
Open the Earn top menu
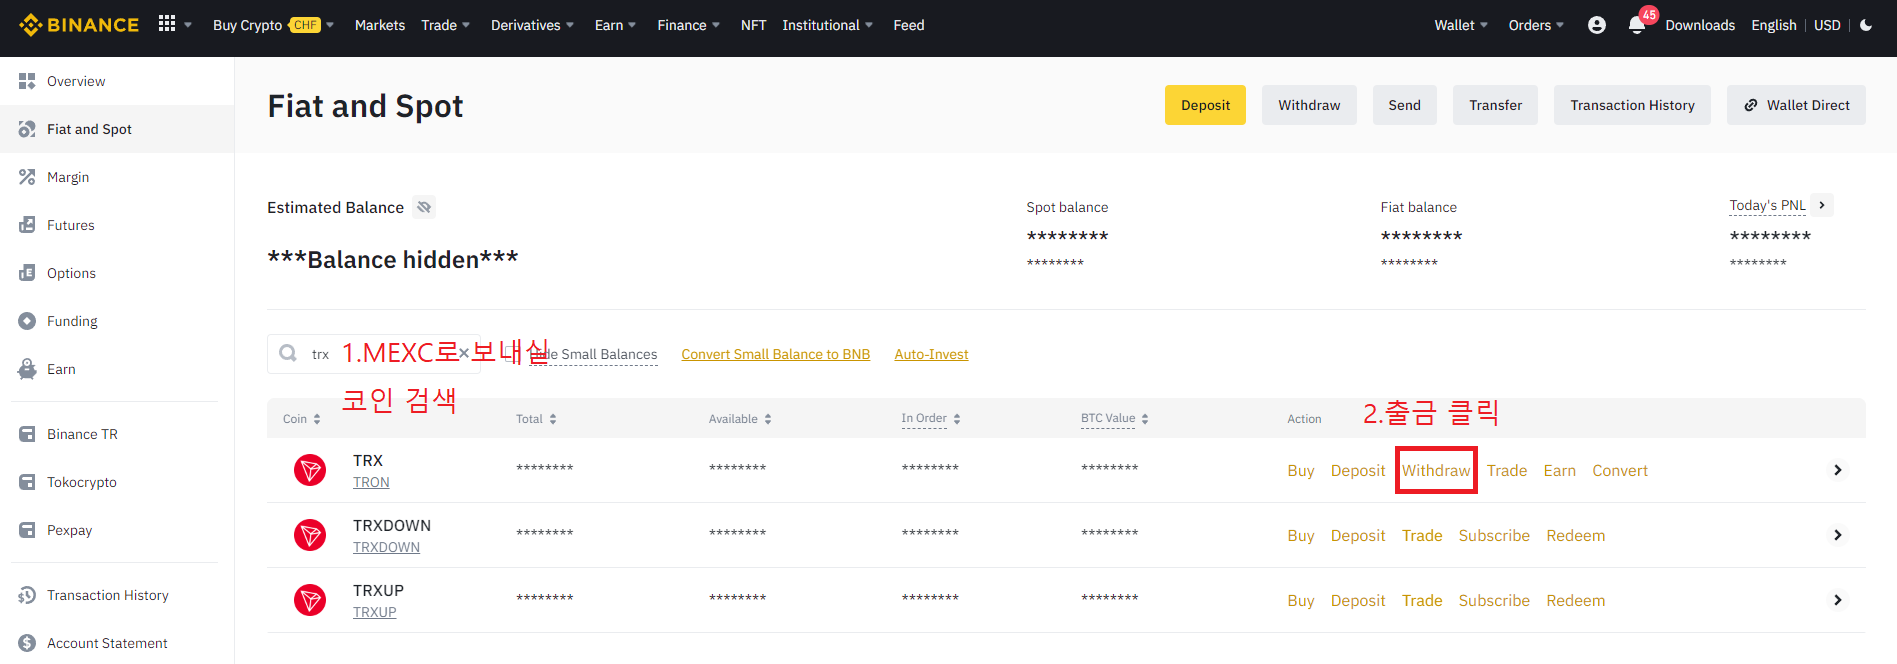(x=615, y=25)
